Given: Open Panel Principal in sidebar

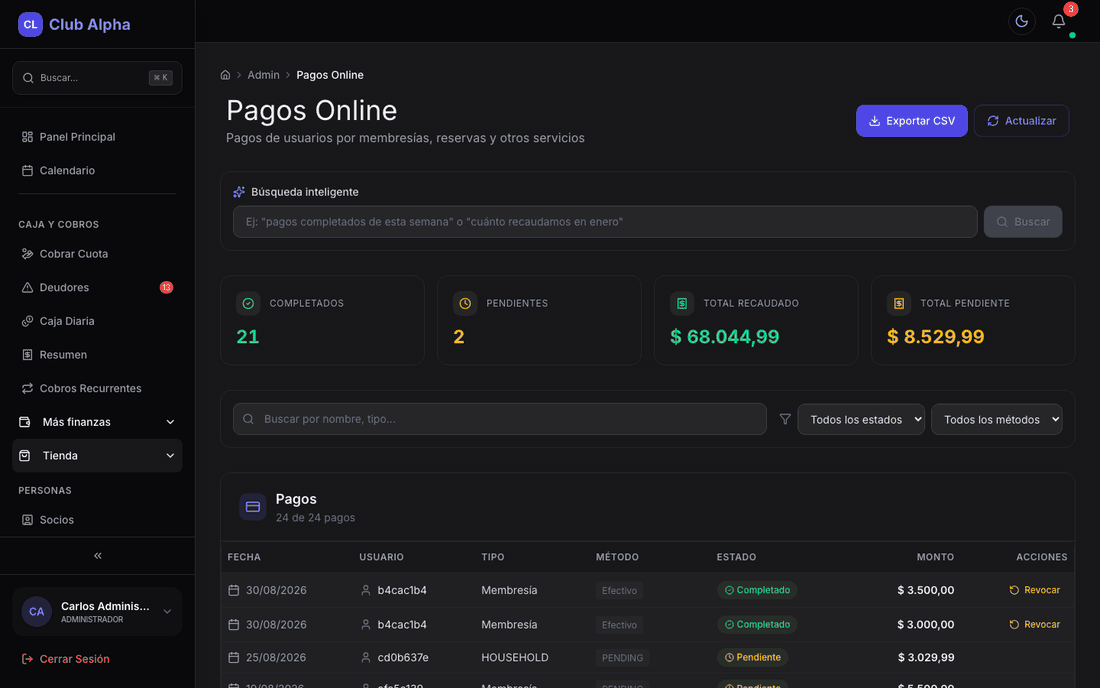Looking at the screenshot, I should [x=97, y=137].
